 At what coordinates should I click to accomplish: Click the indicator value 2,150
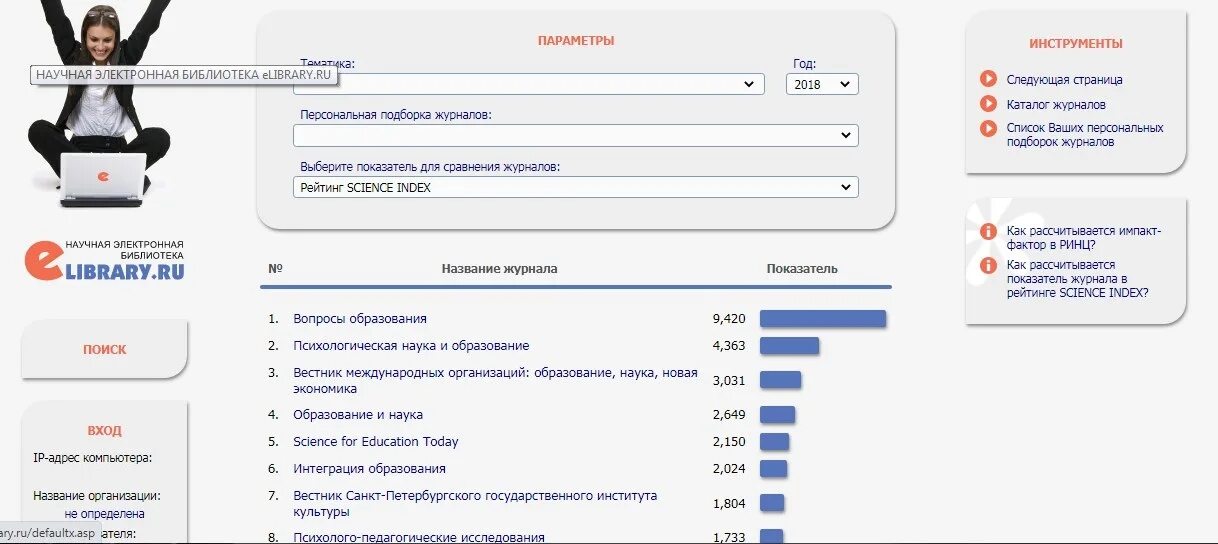[x=729, y=442]
